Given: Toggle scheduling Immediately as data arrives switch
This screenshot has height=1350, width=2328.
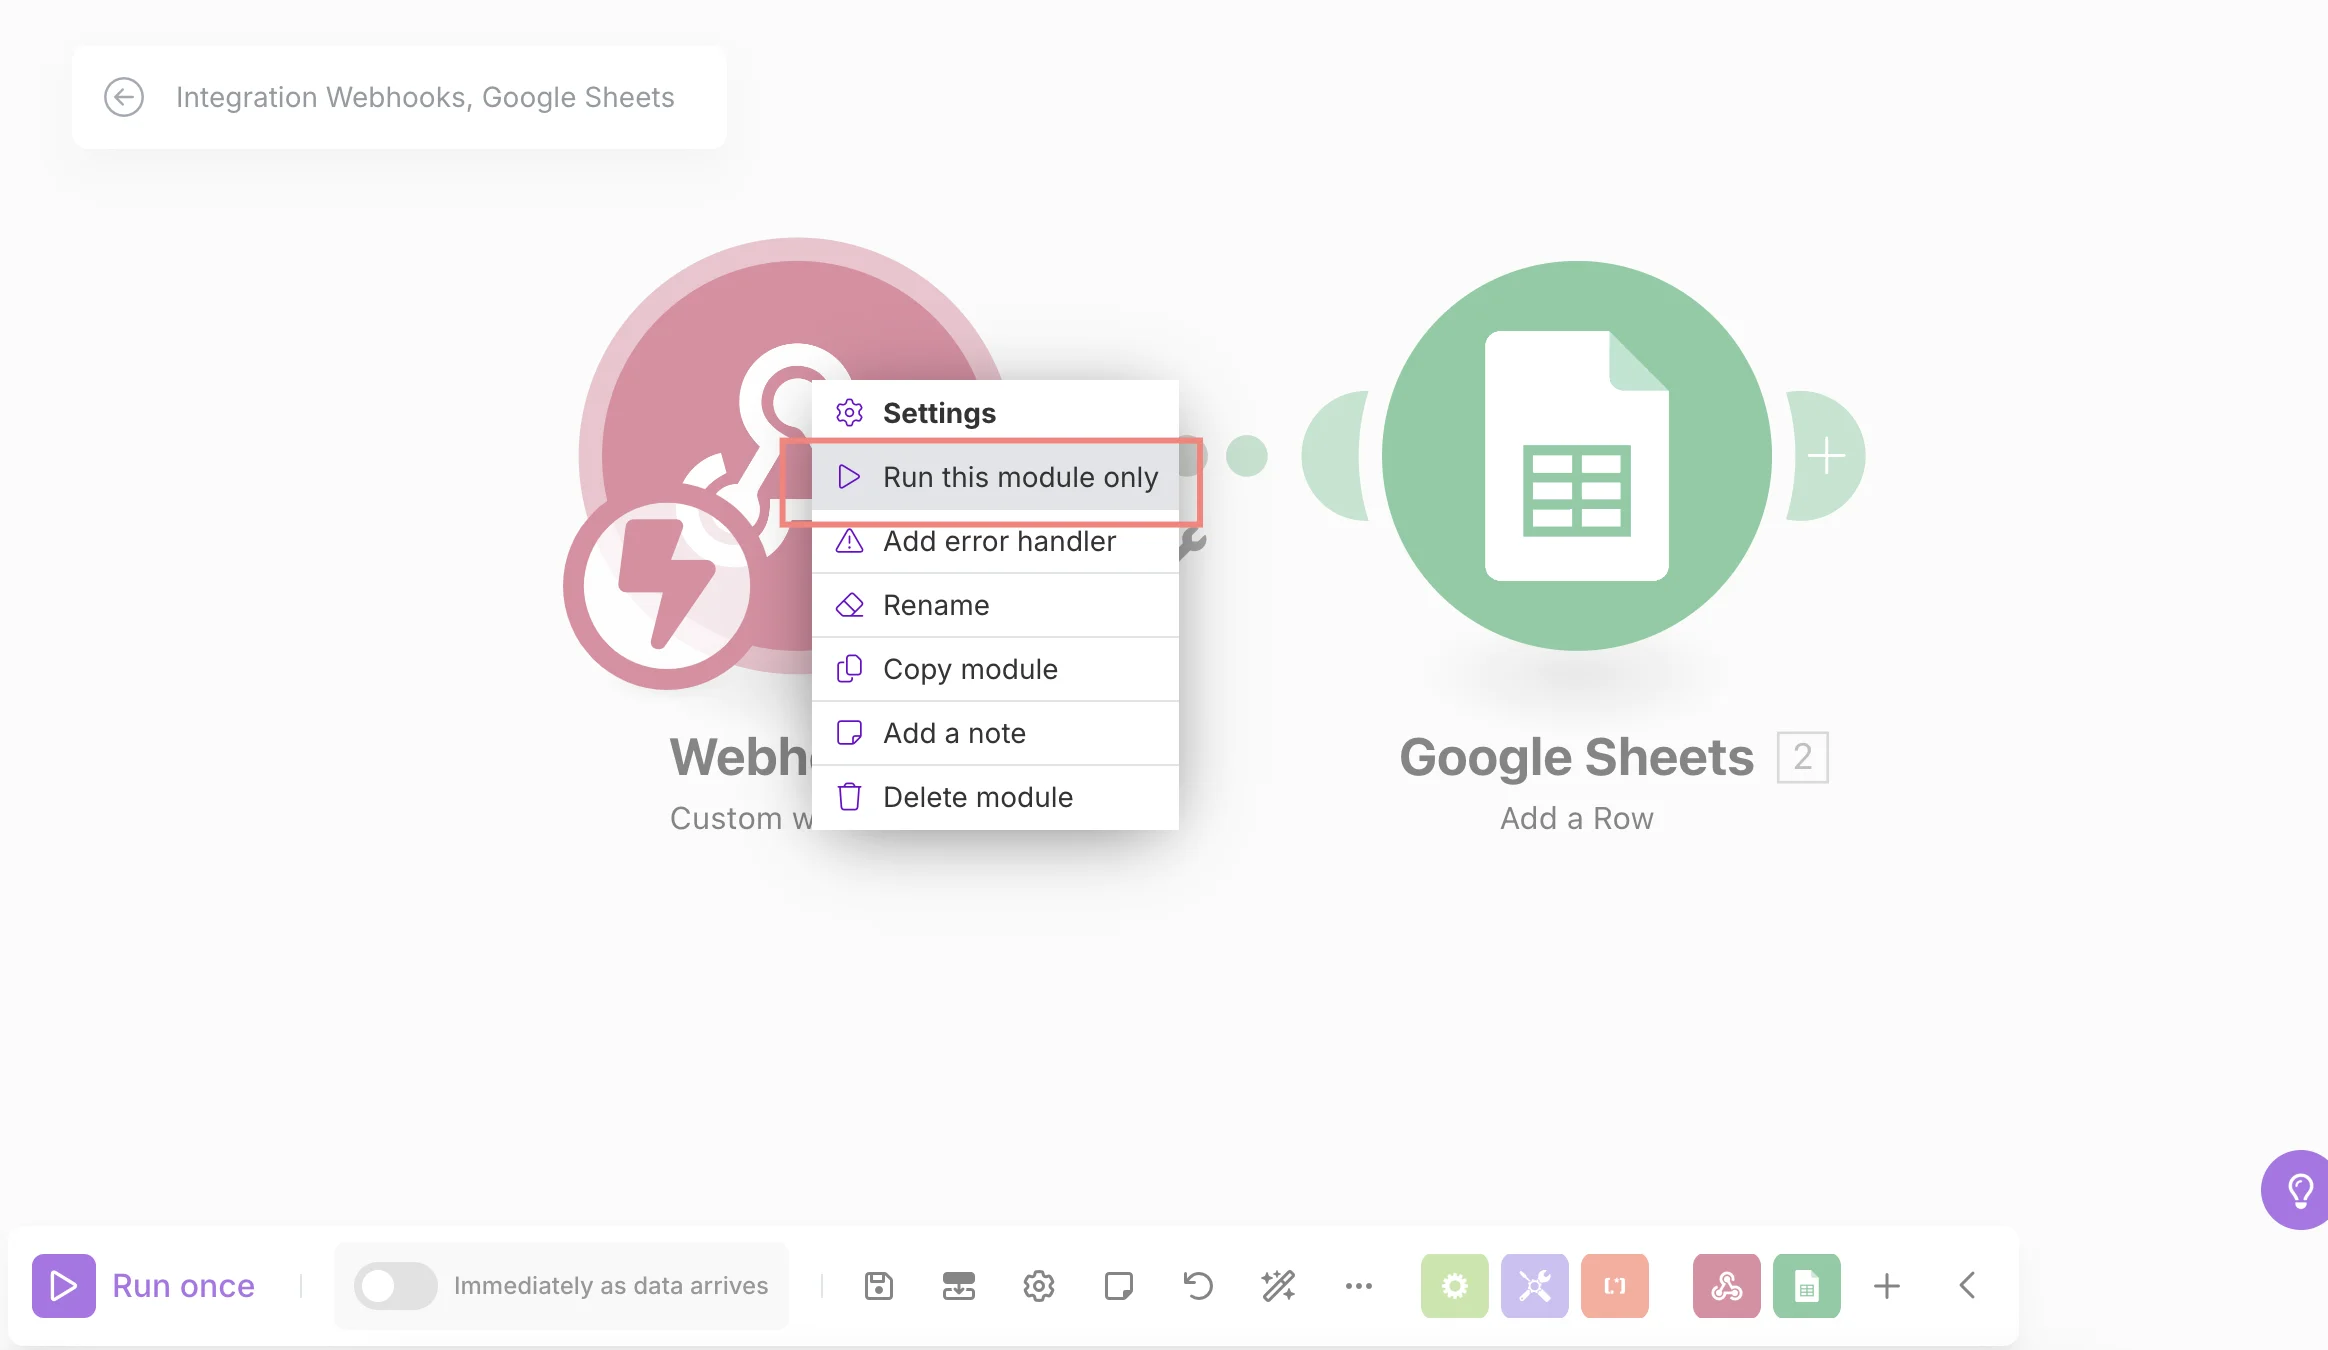Looking at the screenshot, I should point(396,1285).
